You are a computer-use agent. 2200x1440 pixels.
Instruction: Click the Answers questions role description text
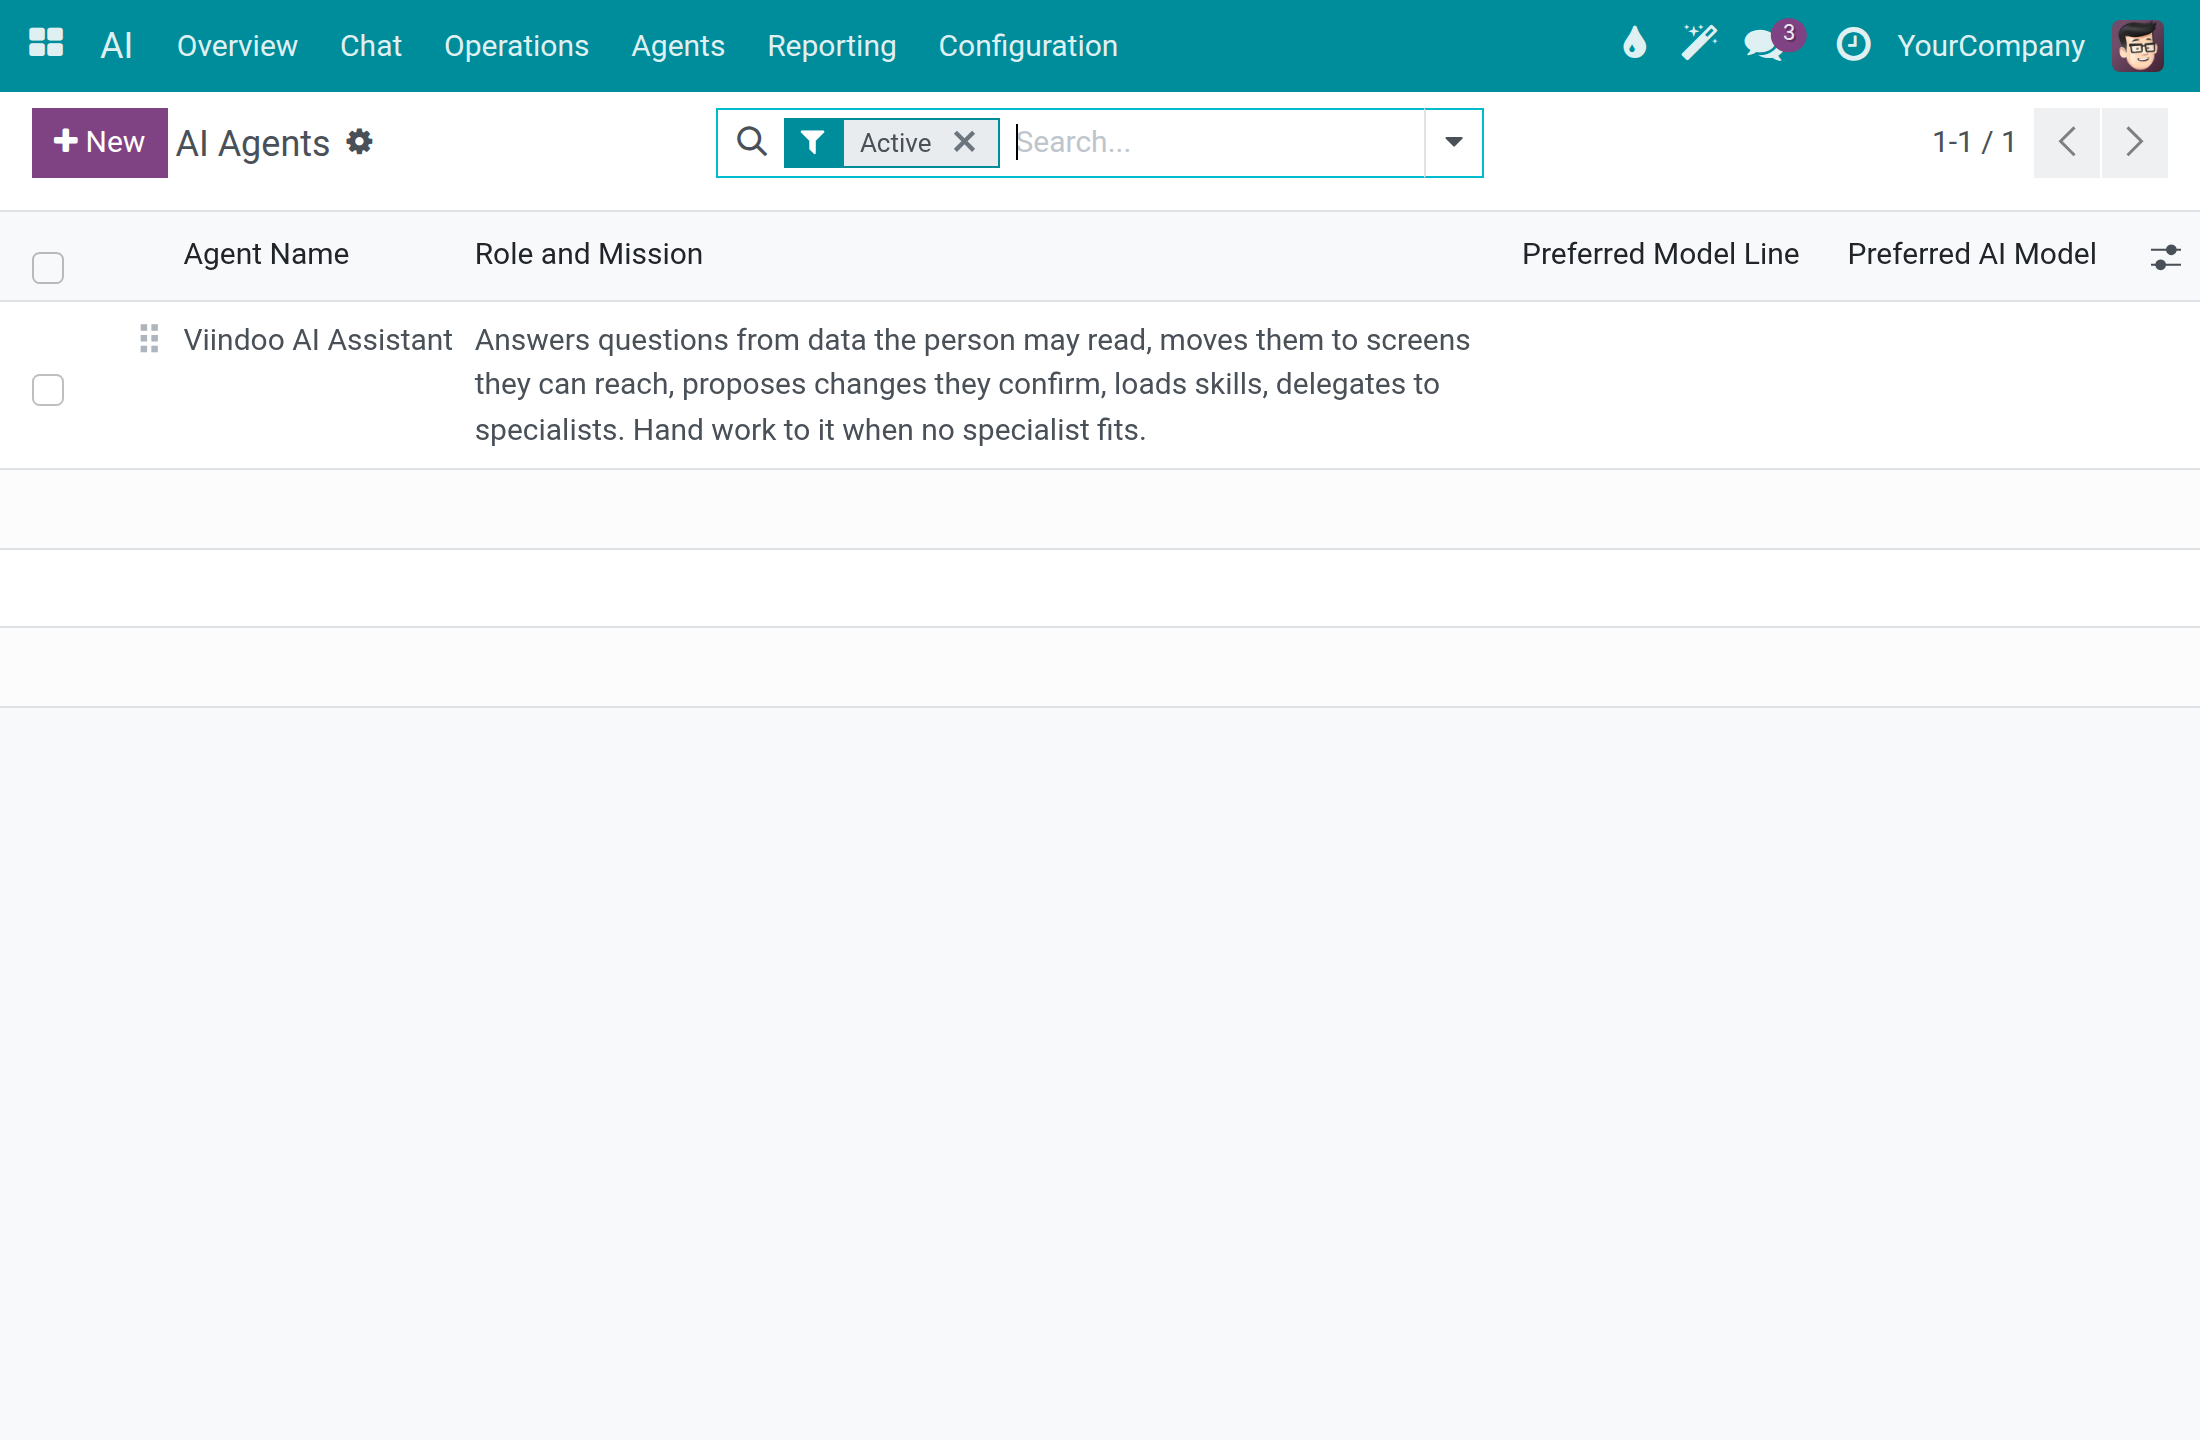972,385
